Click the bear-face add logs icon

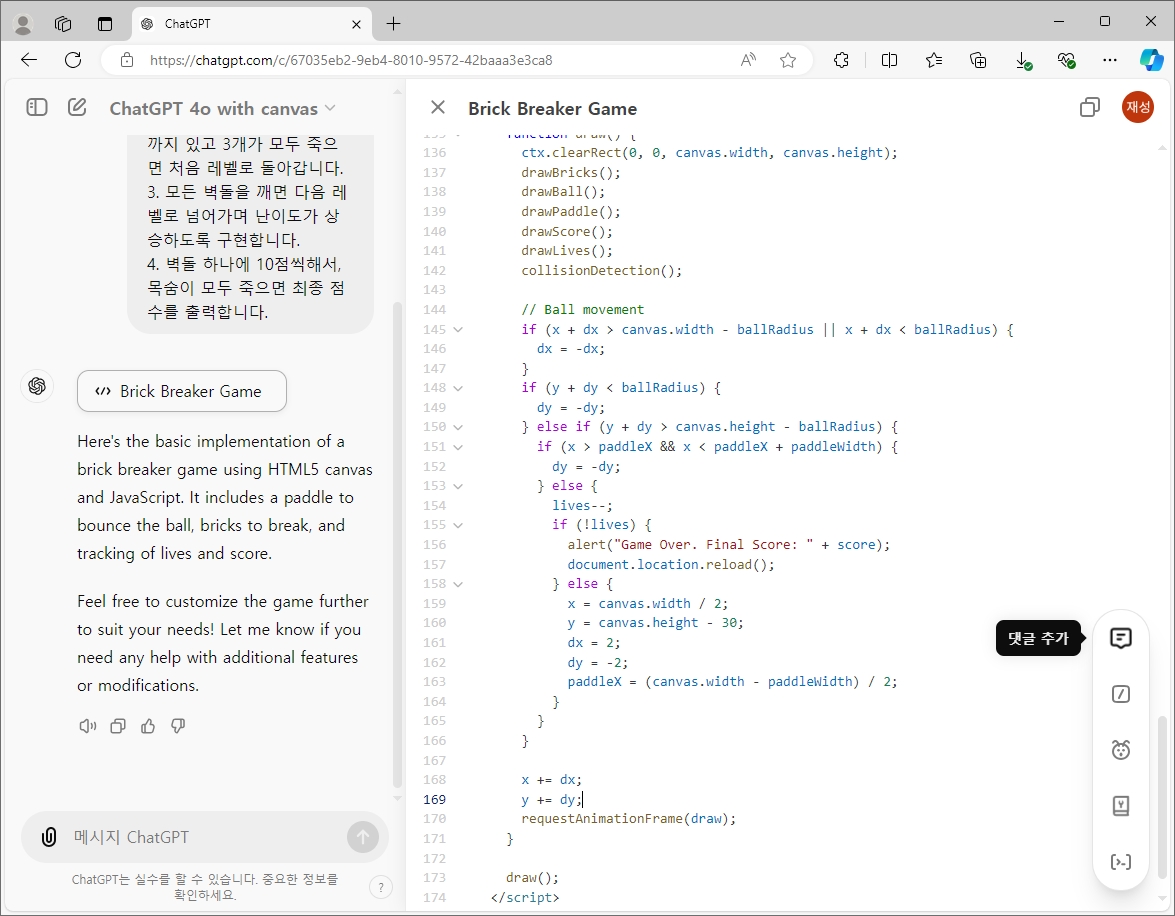pyautogui.click(x=1120, y=750)
